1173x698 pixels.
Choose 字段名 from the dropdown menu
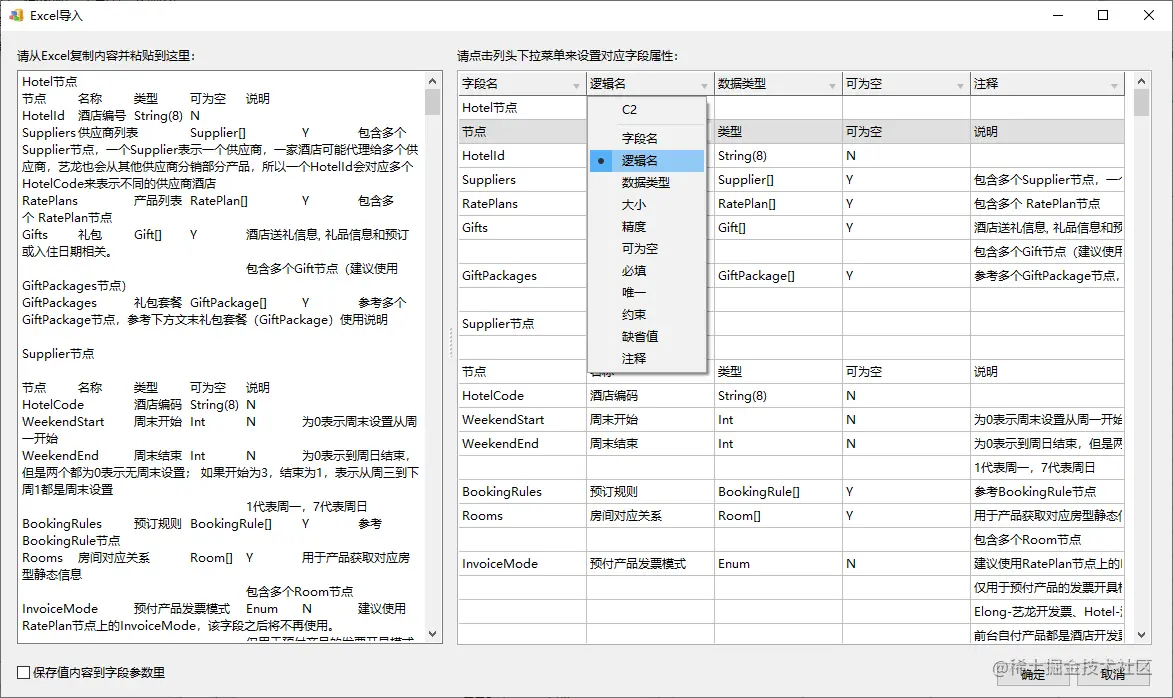[x=647, y=138]
